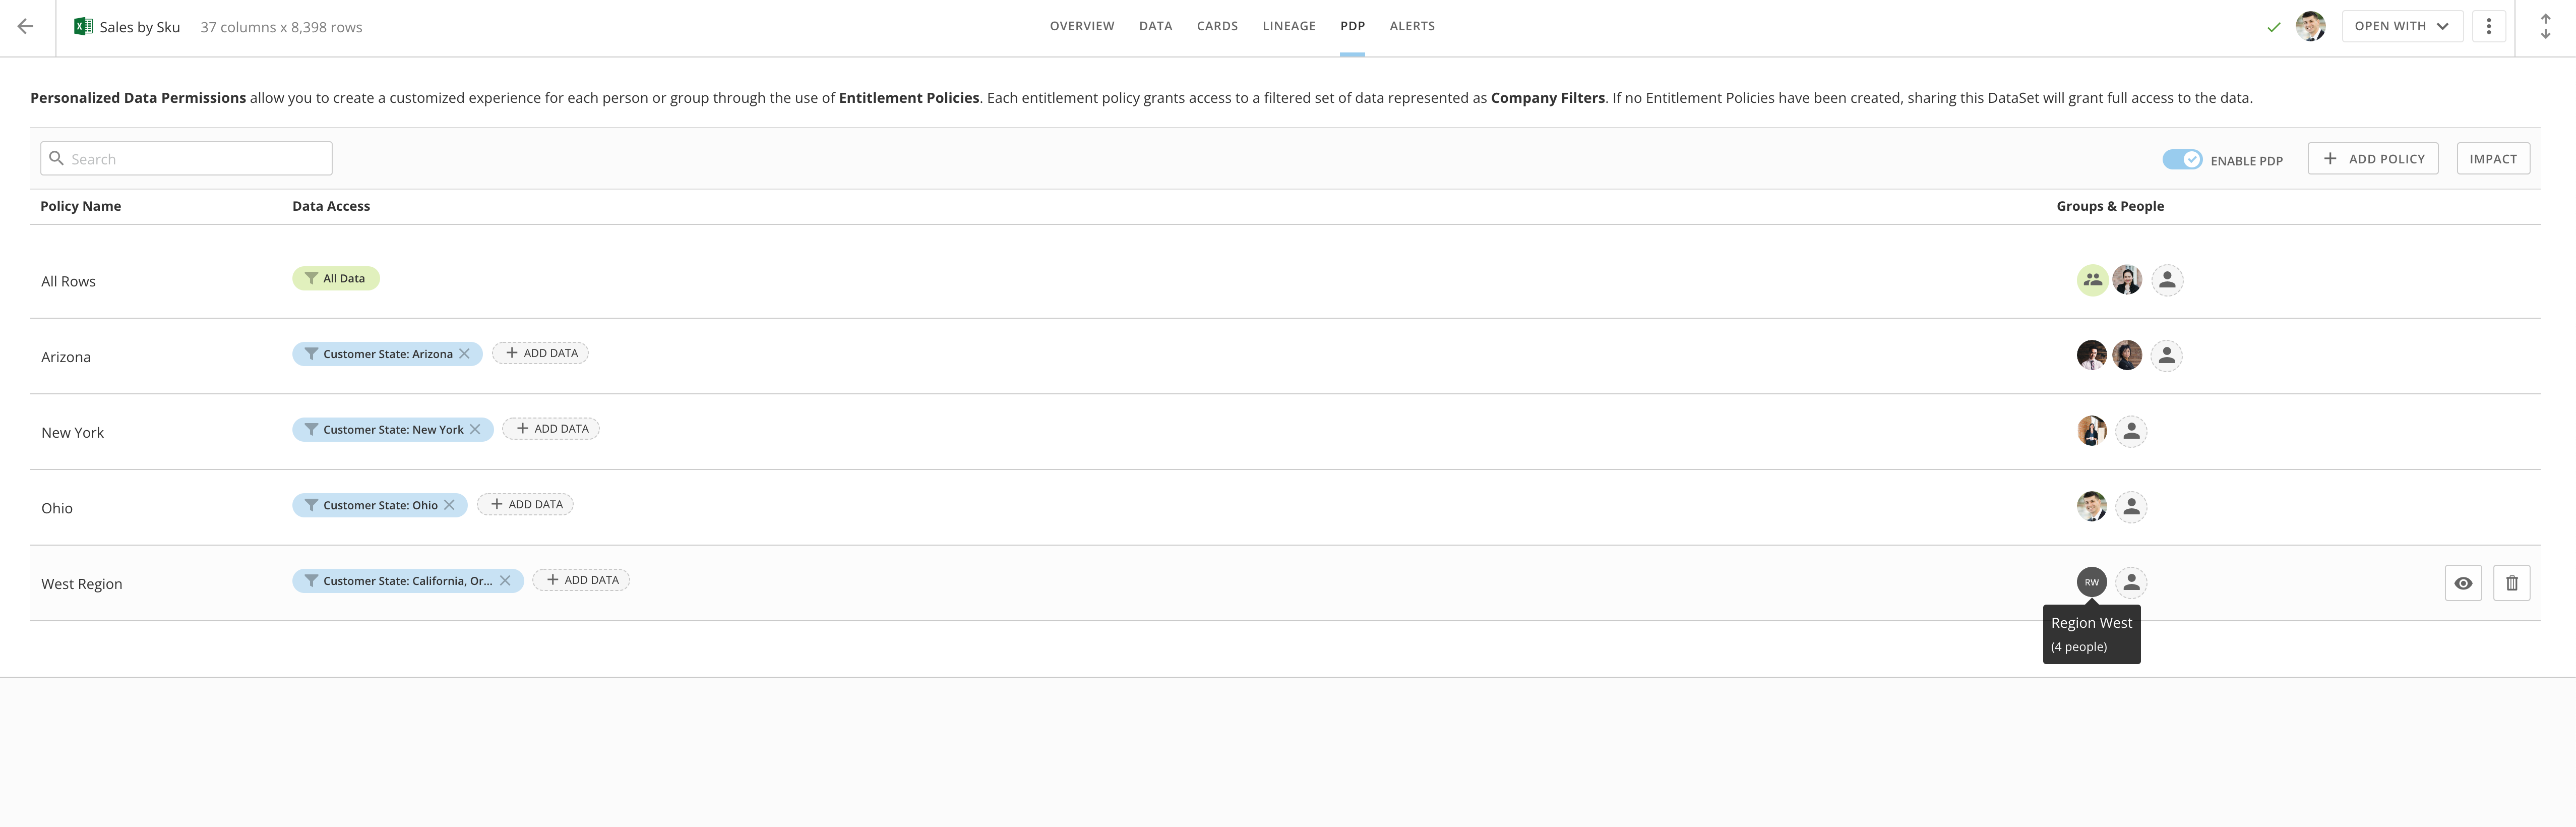Select the All Data filter pill
This screenshot has width=2576, height=827.
[x=336, y=279]
